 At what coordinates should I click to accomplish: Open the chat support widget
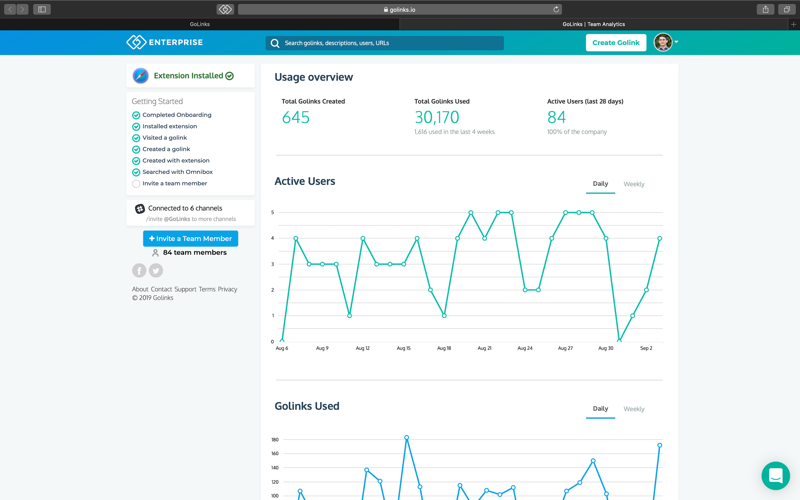pos(776,476)
